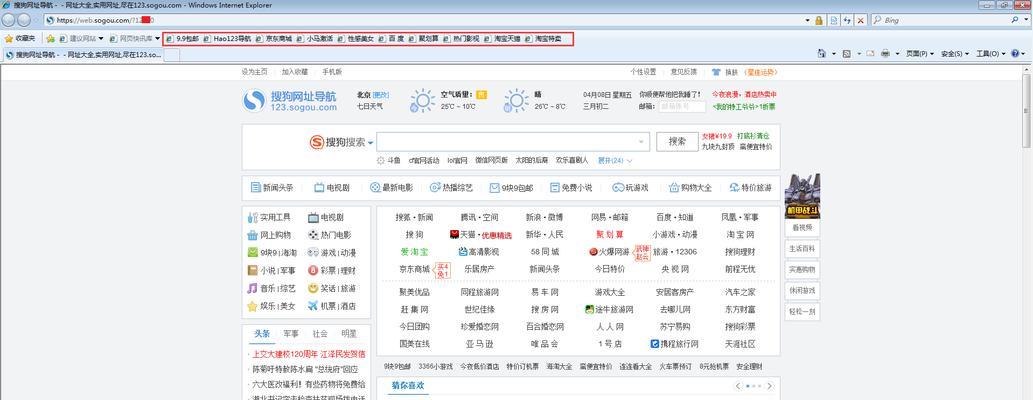
Task: Click the compatibility view icon
Action: [x=834, y=20]
